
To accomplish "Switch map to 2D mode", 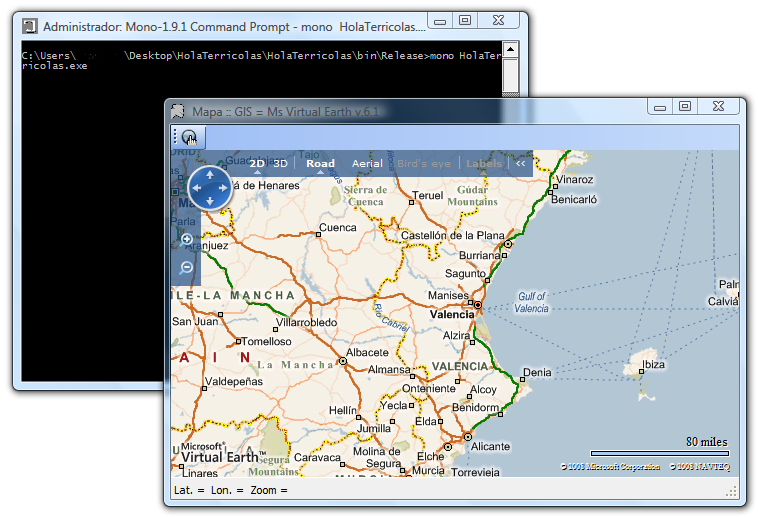I will tap(257, 163).
